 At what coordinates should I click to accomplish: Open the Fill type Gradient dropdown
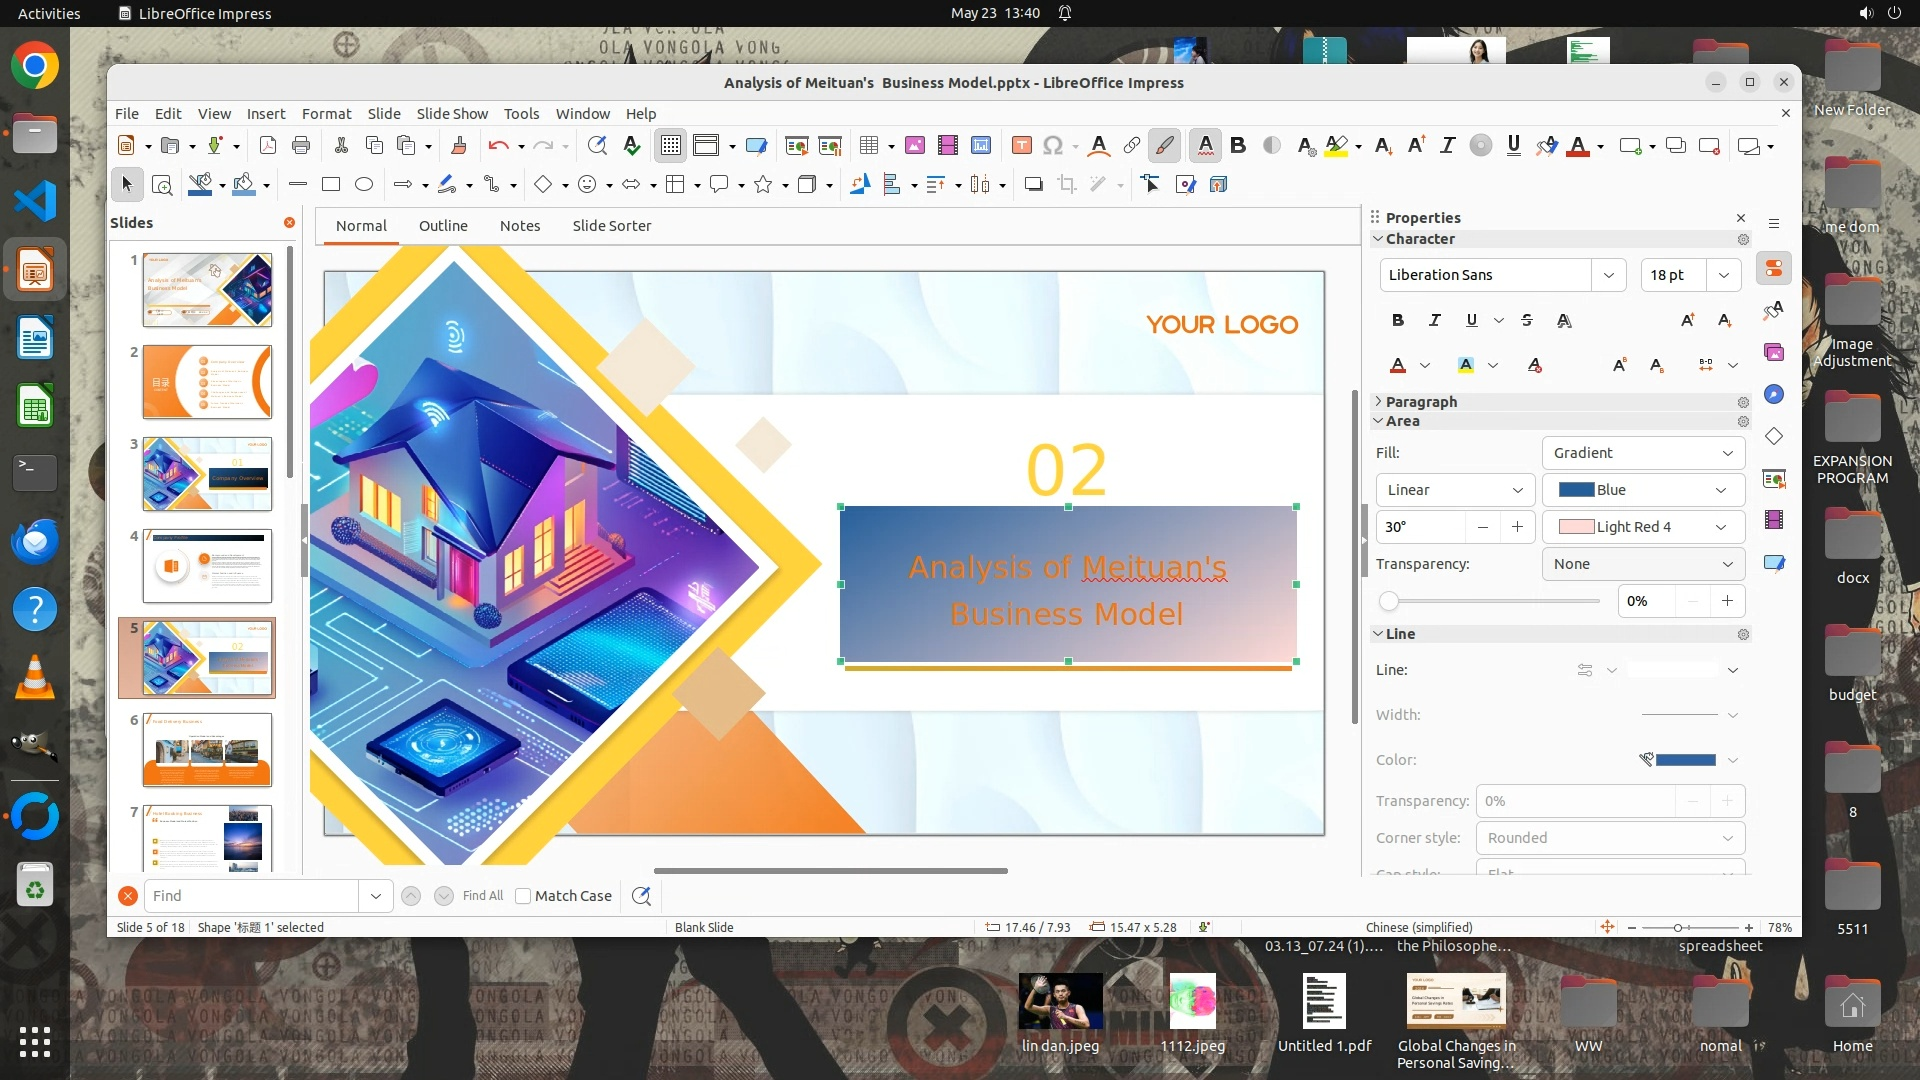coord(1643,453)
